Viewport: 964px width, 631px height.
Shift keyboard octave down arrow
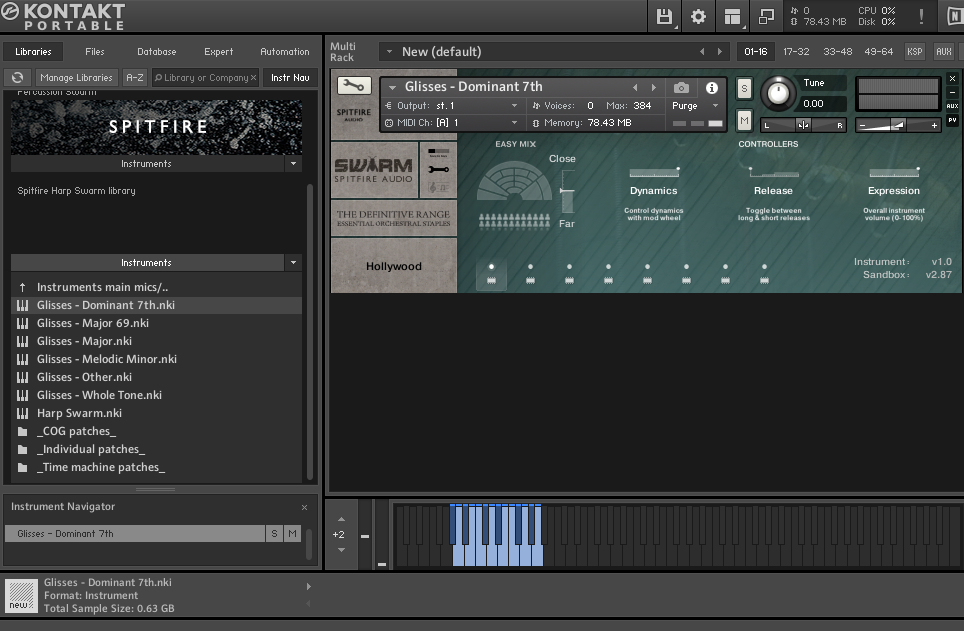coord(341,550)
